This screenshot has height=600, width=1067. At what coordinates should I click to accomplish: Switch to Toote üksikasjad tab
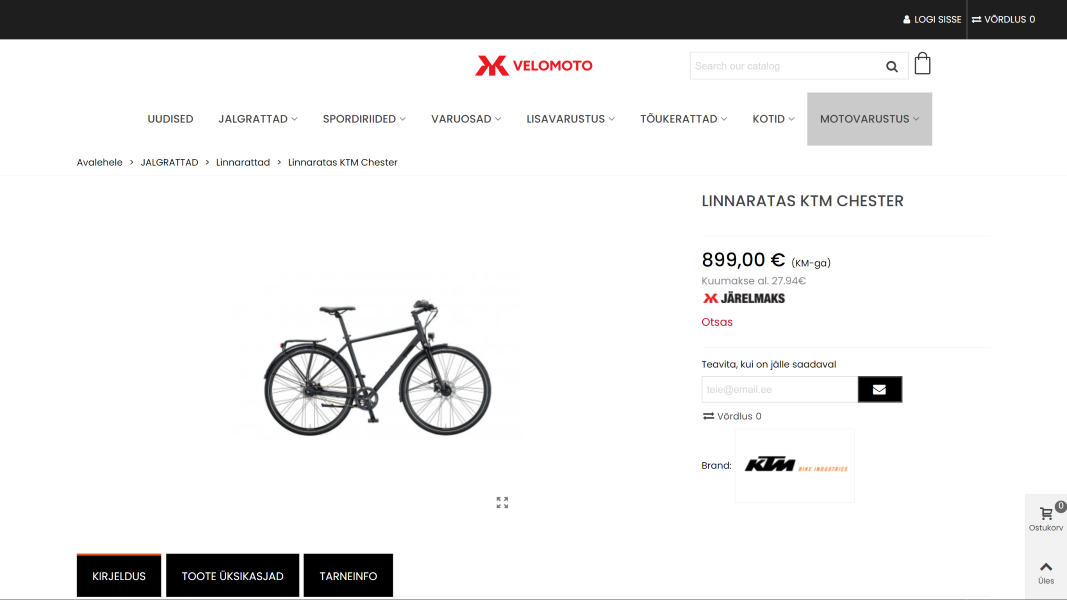tap(233, 576)
